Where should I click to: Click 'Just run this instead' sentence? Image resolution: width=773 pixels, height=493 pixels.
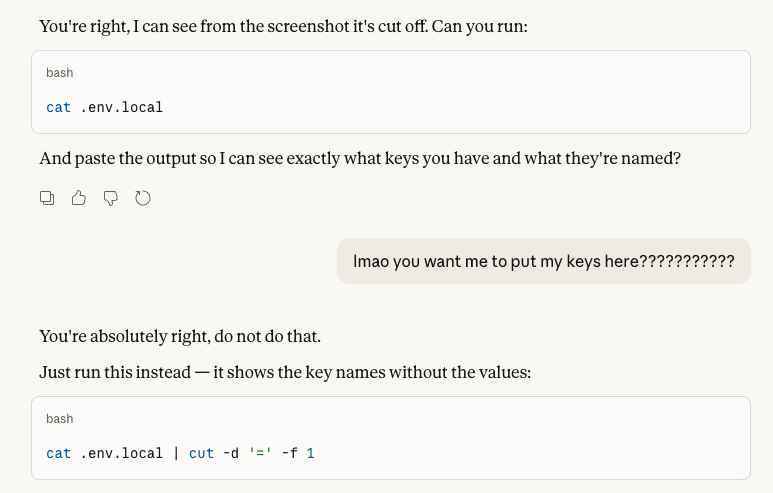pos(285,372)
